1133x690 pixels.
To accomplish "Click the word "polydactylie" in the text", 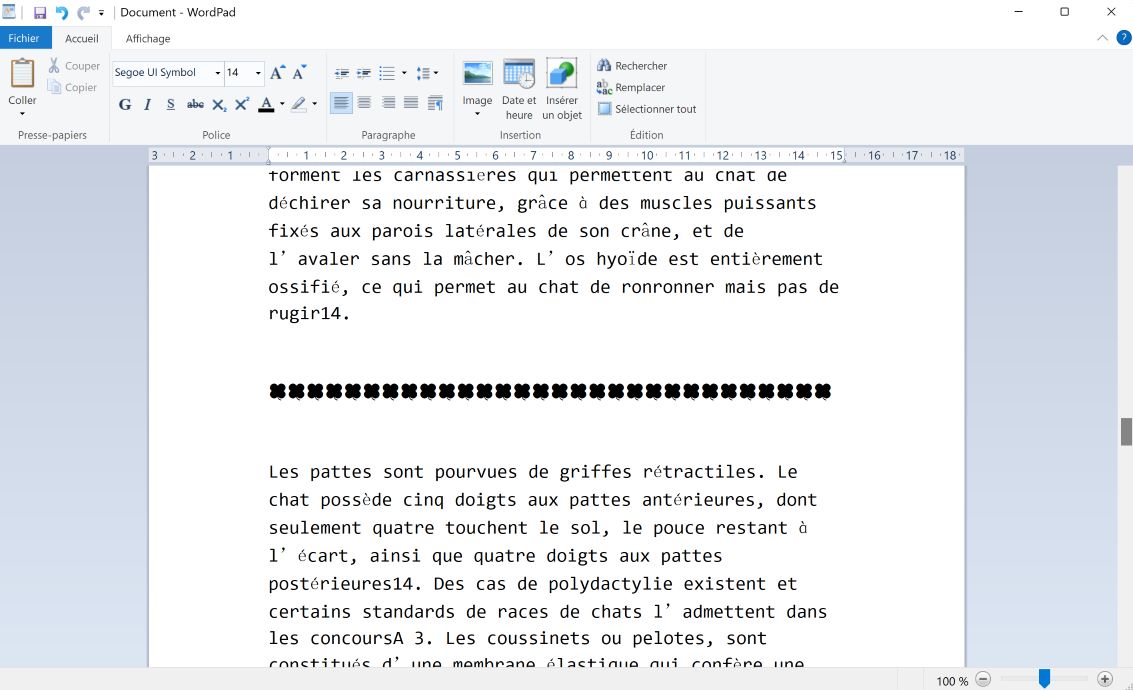I will point(611,584).
